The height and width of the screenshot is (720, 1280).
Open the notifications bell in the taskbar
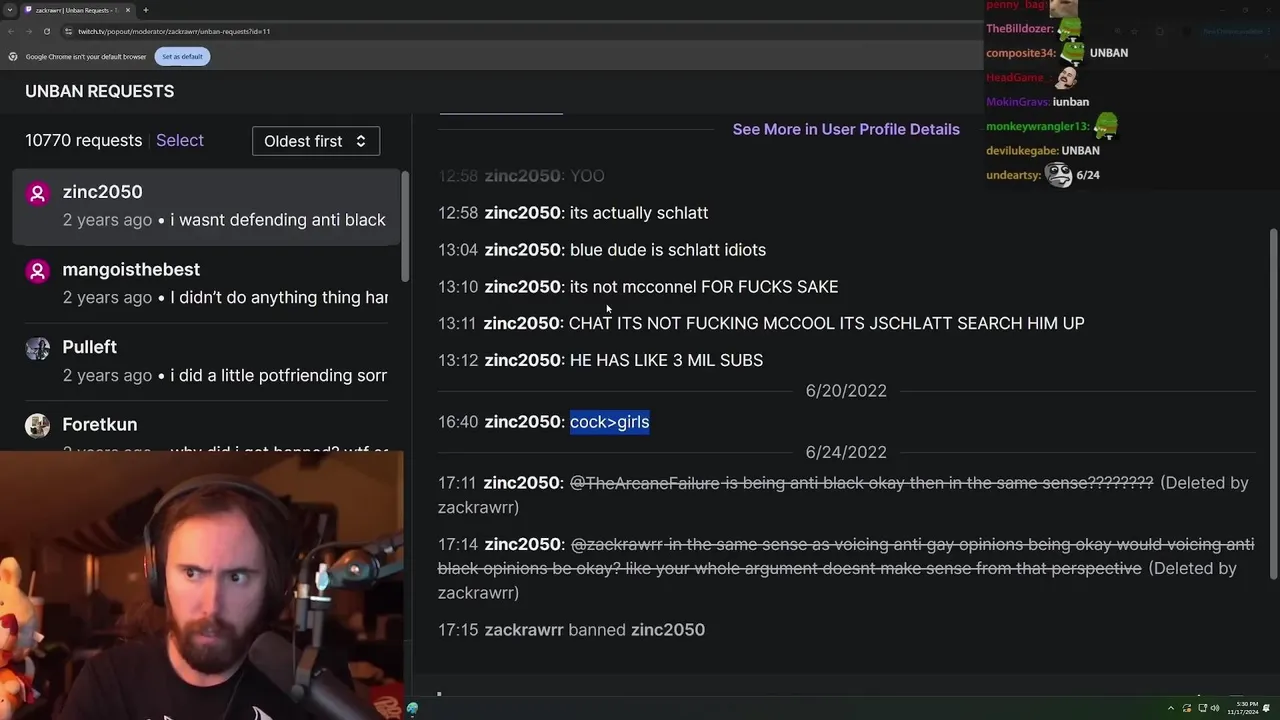pyautogui.click(x=1265, y=708)
